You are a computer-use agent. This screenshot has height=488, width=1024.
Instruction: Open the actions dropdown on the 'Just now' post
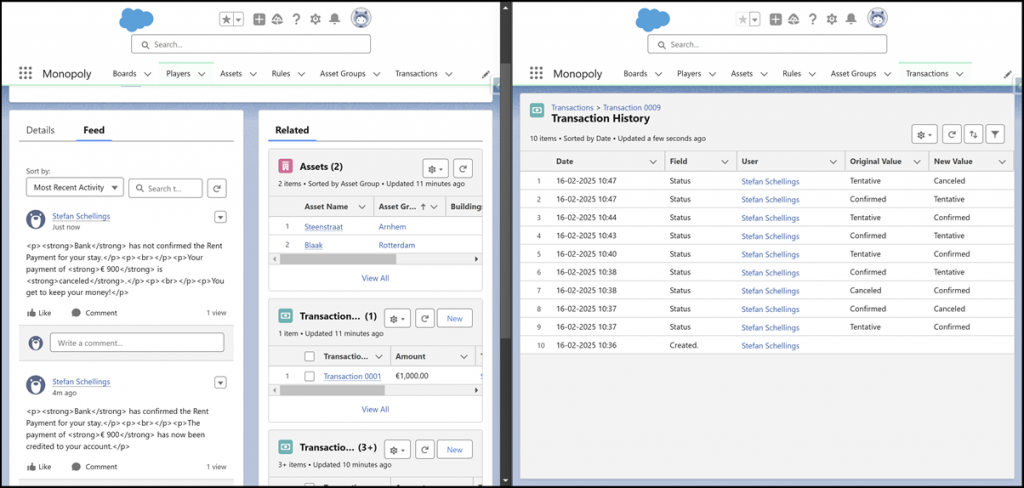pos(221,217)
